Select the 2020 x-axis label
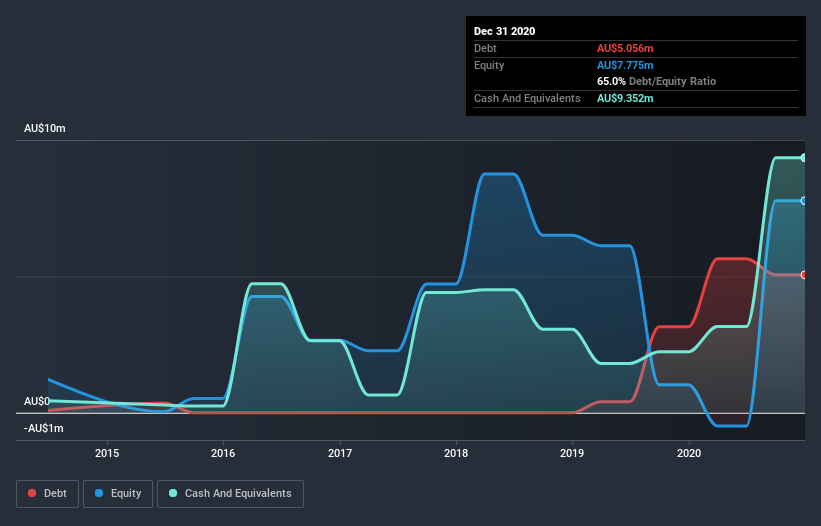Screen dimensions: 821x526 [x=689, y=453]
